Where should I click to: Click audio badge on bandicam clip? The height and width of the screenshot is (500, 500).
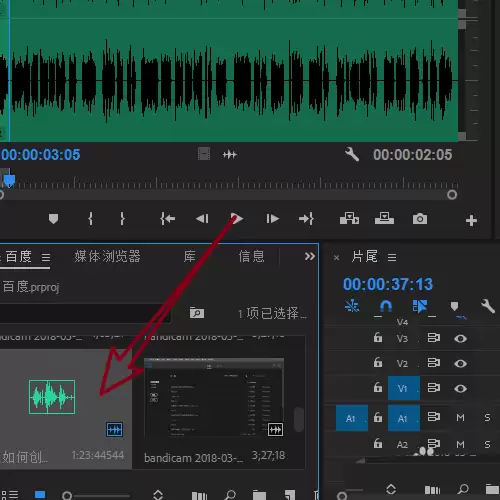(275, 429)
